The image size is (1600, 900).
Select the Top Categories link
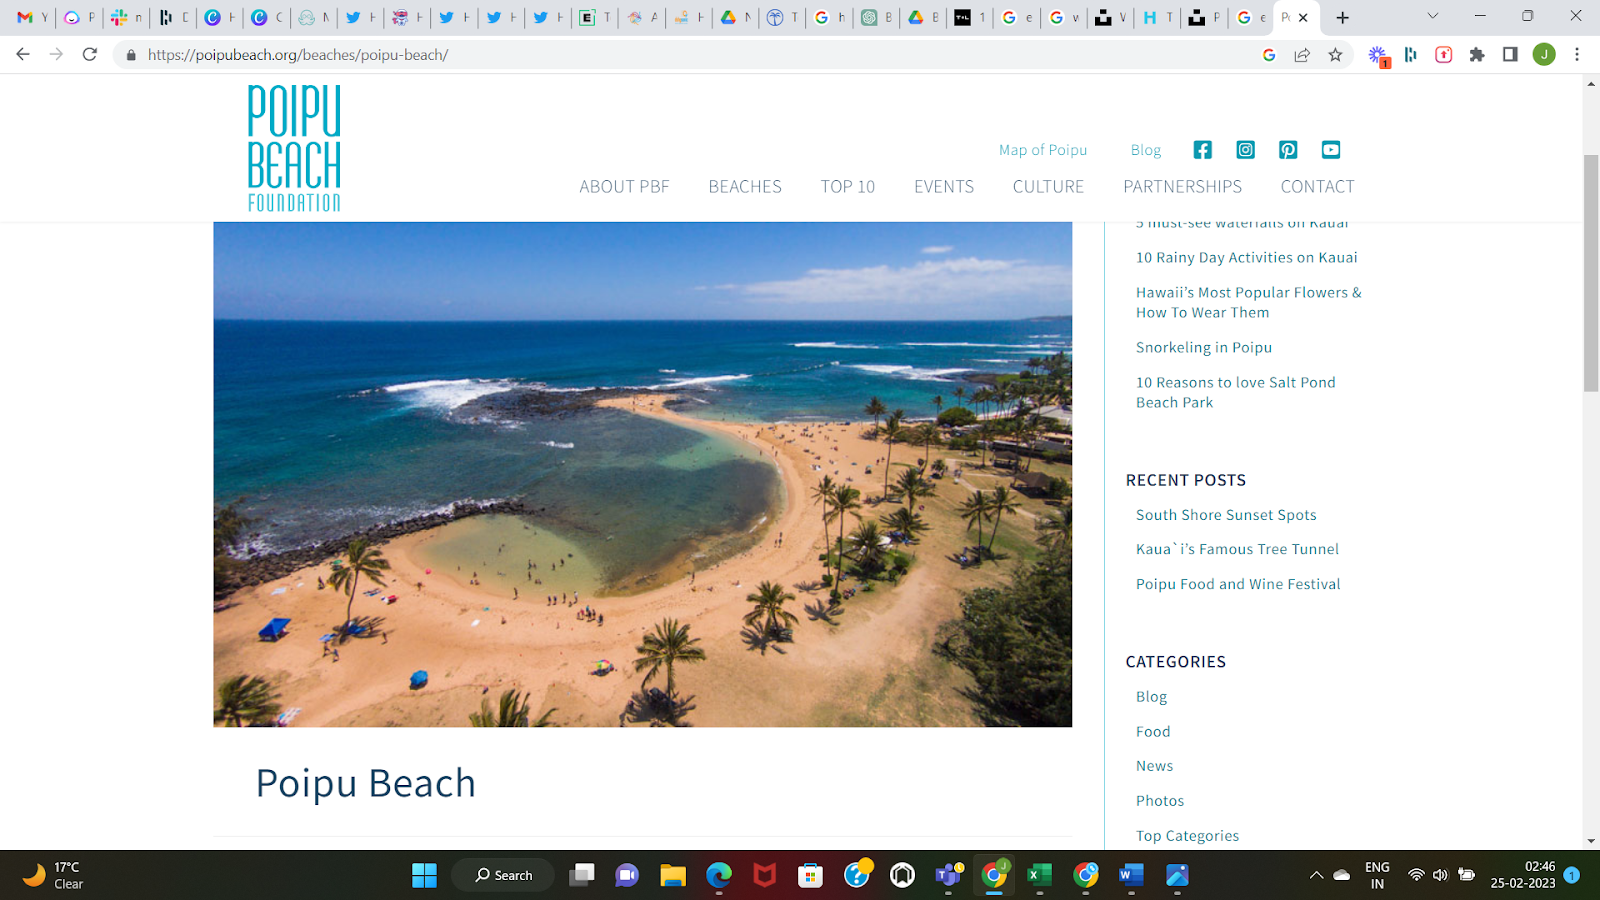[x=1187, y=836]
